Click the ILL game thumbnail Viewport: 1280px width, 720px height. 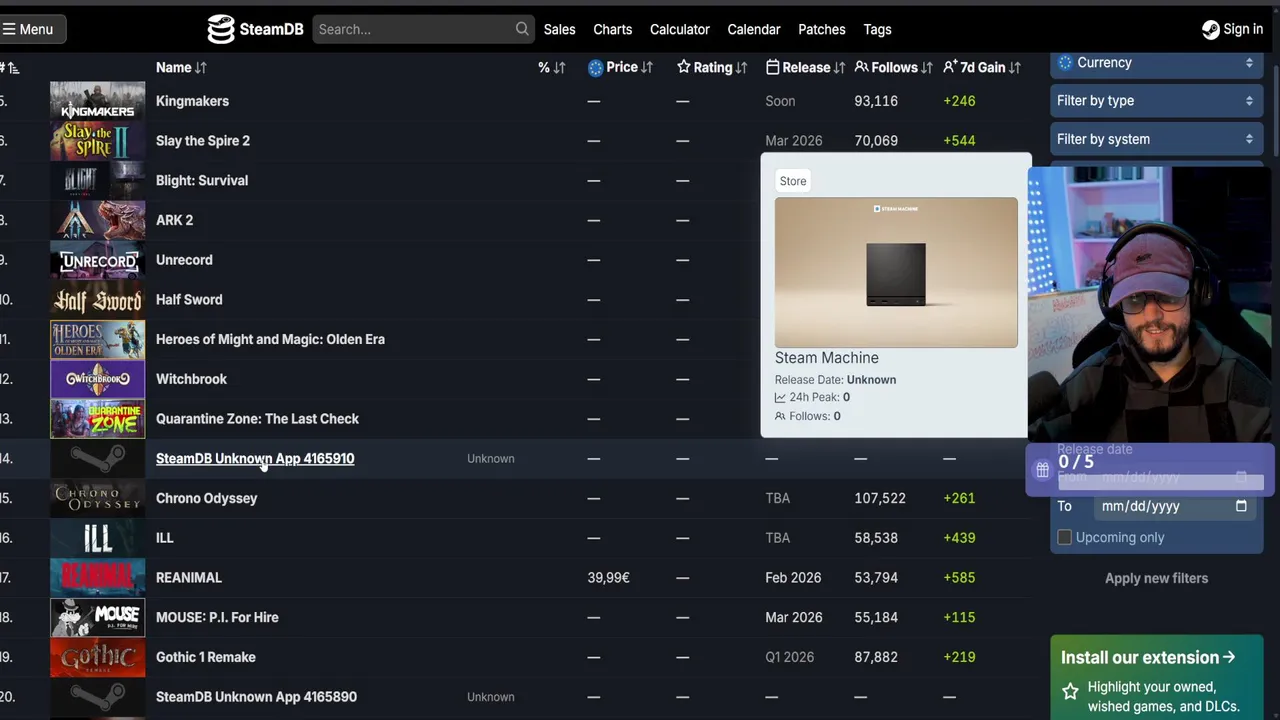tap(97, 538)
